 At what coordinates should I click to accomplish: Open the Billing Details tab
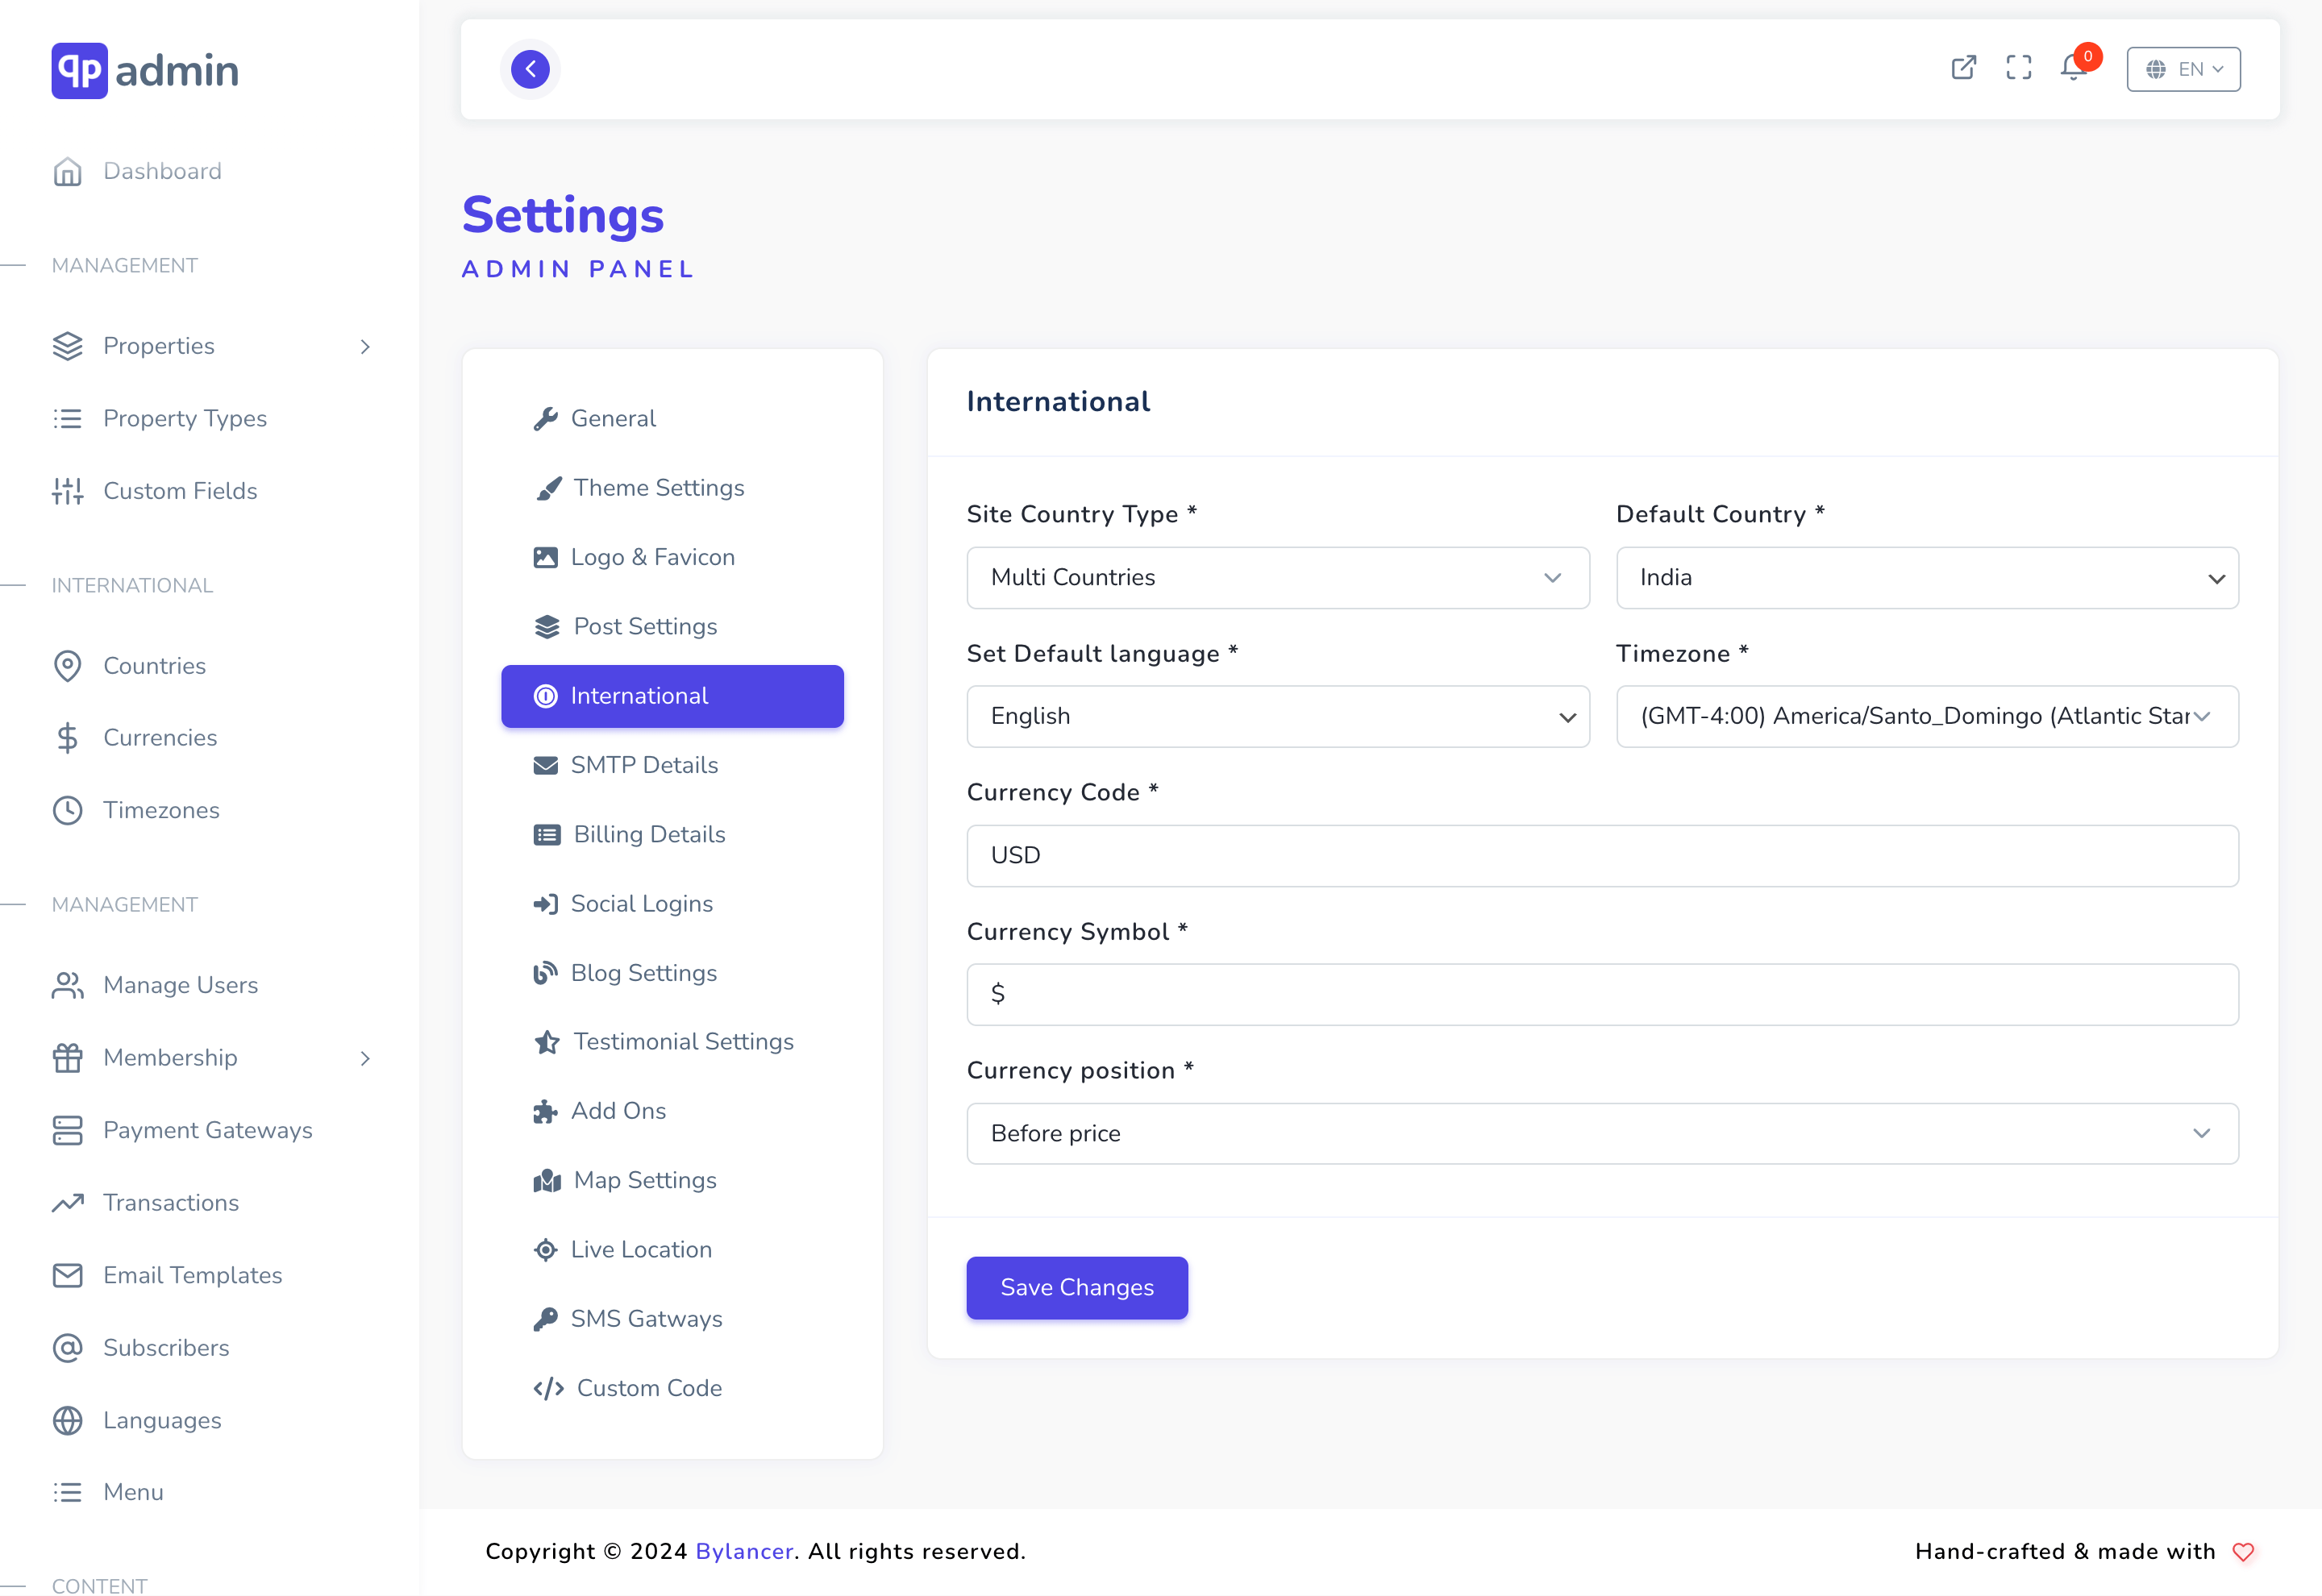(672, 834)
